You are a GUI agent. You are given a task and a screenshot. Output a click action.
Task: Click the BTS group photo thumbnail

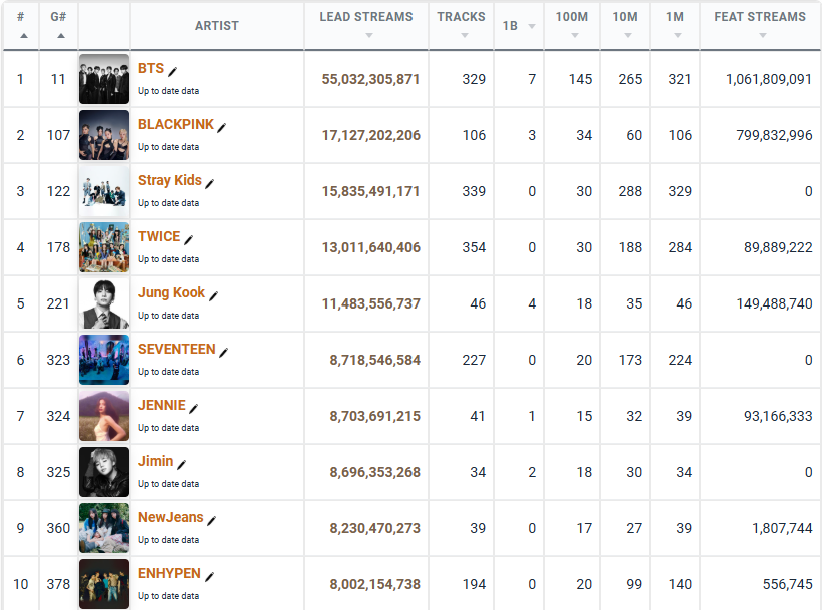(104, 79)
